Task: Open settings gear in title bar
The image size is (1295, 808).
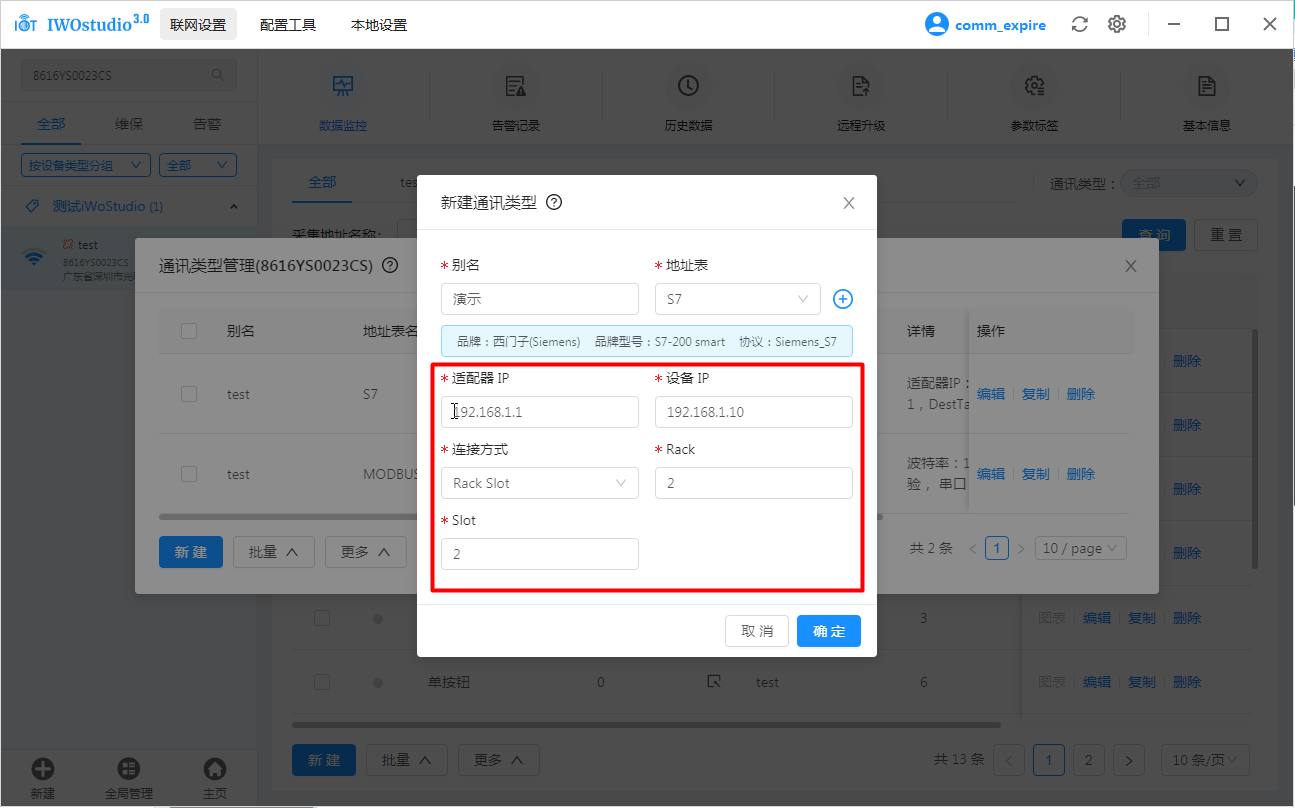Action: 1117,25
